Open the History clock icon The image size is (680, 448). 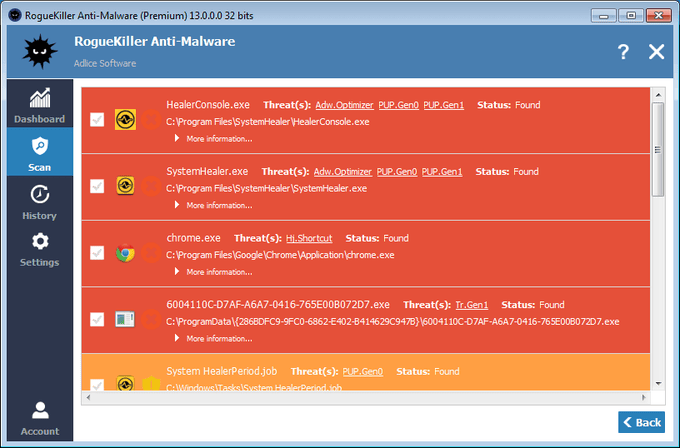pyautogui.click(x=39, y=194)
